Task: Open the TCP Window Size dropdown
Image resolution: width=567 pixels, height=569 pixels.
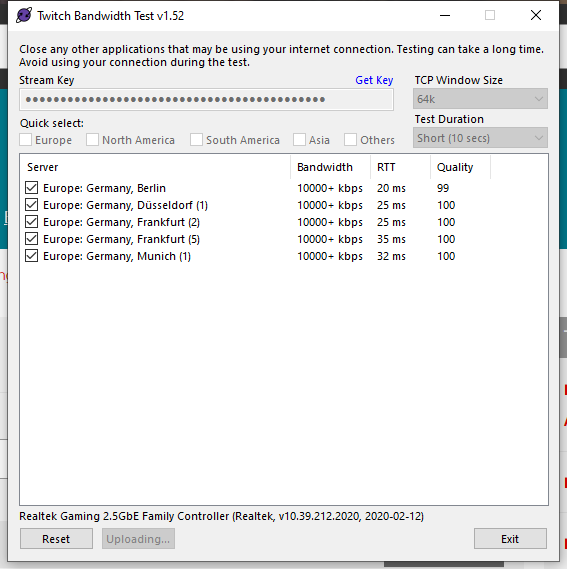Action: 480,99
